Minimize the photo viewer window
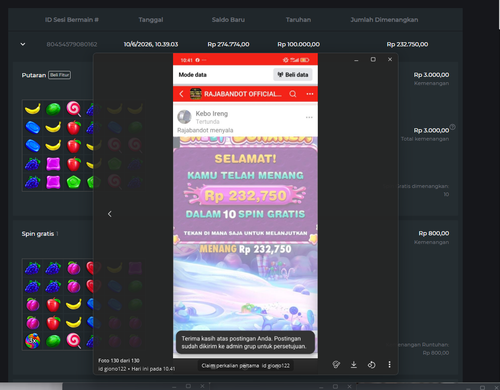 (356, 60)
